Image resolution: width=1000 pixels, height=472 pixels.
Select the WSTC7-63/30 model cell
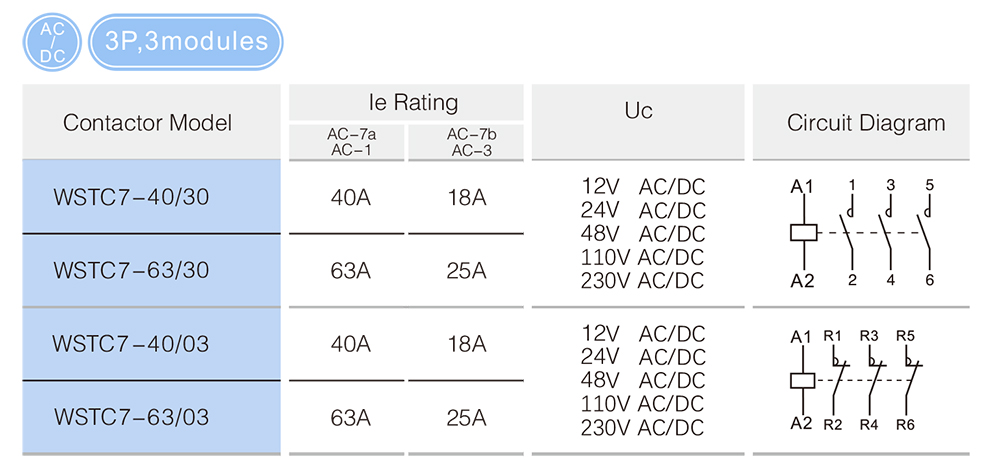click(x=151, y=270)
